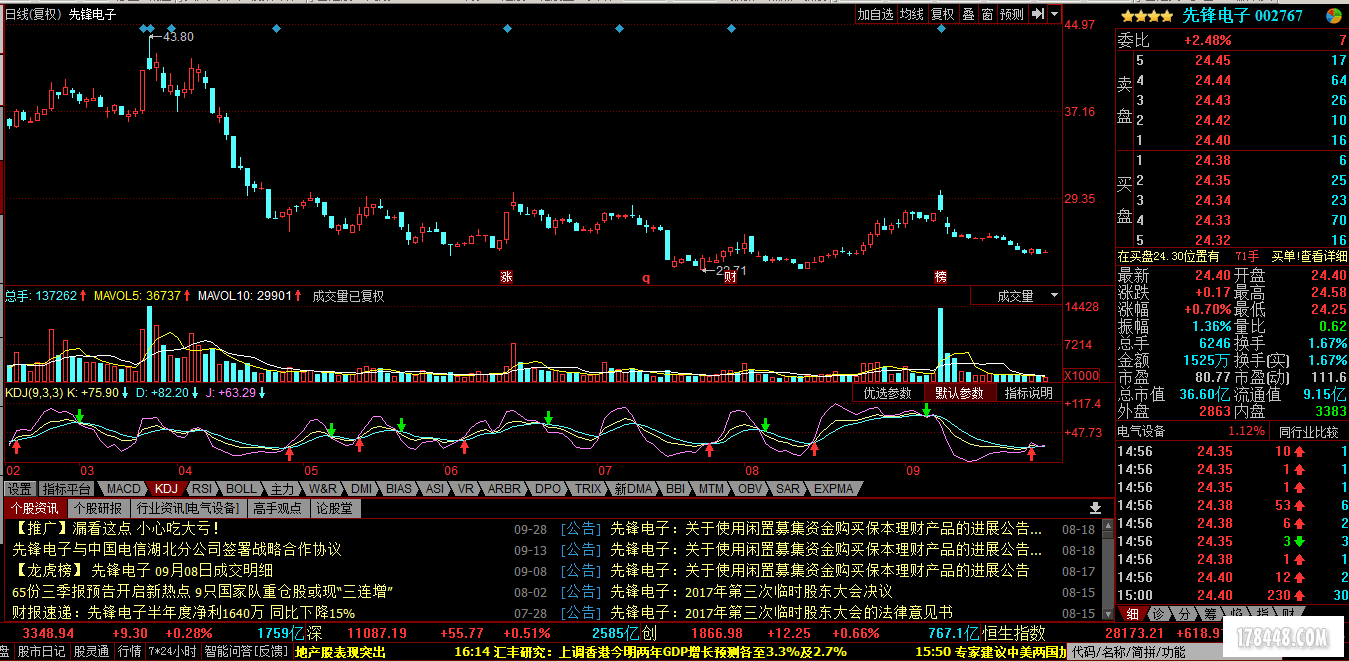Click the 7*24小时 bottom bar button
This screenshot has width=1349, height=662.
(x=172, y=652)
